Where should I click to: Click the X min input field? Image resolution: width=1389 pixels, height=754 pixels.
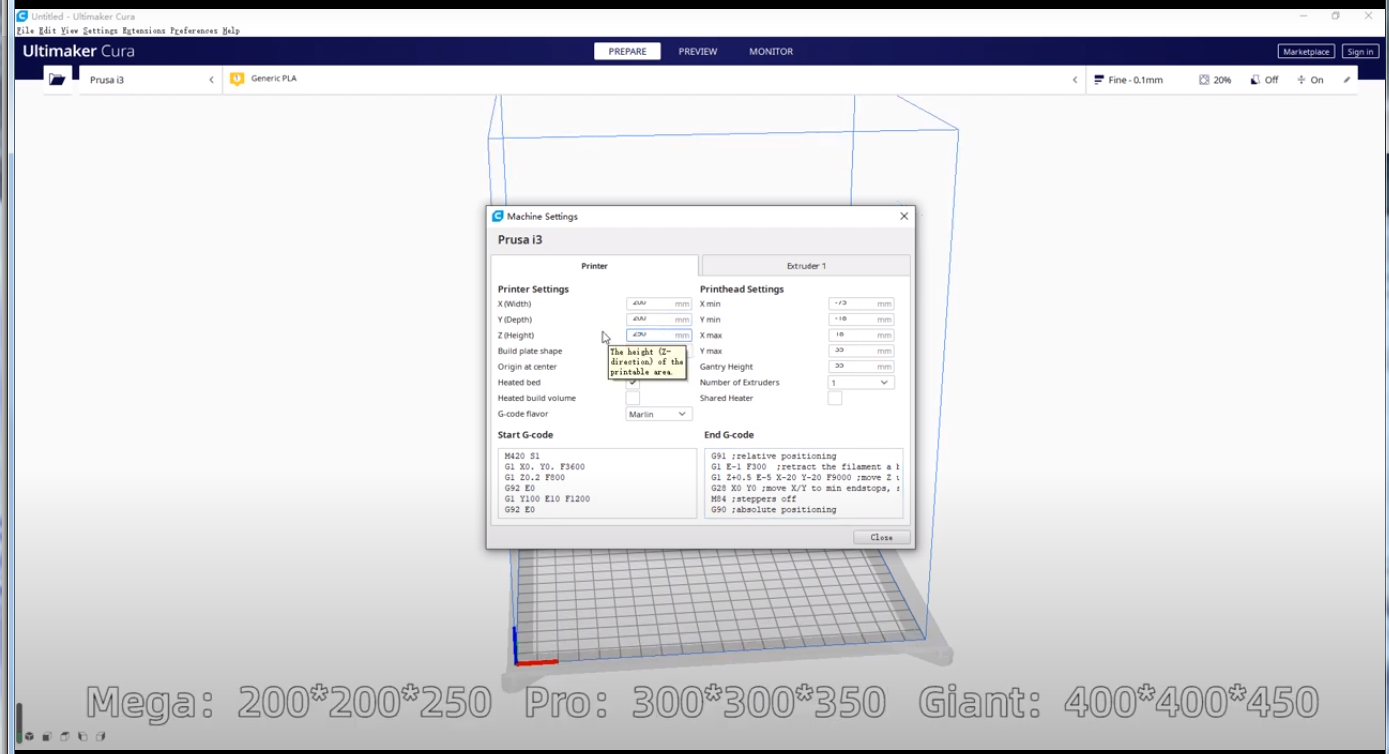[861, 304]
